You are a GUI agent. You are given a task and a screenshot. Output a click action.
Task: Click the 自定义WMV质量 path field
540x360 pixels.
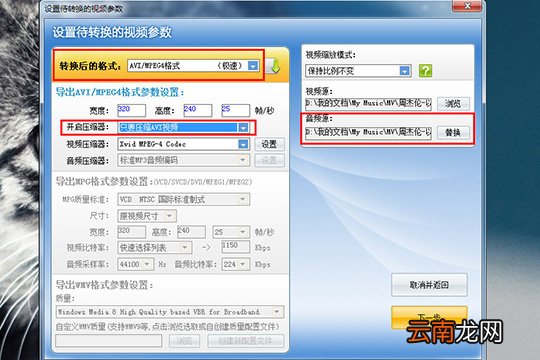pyautogui.click(x=108, y=341)
